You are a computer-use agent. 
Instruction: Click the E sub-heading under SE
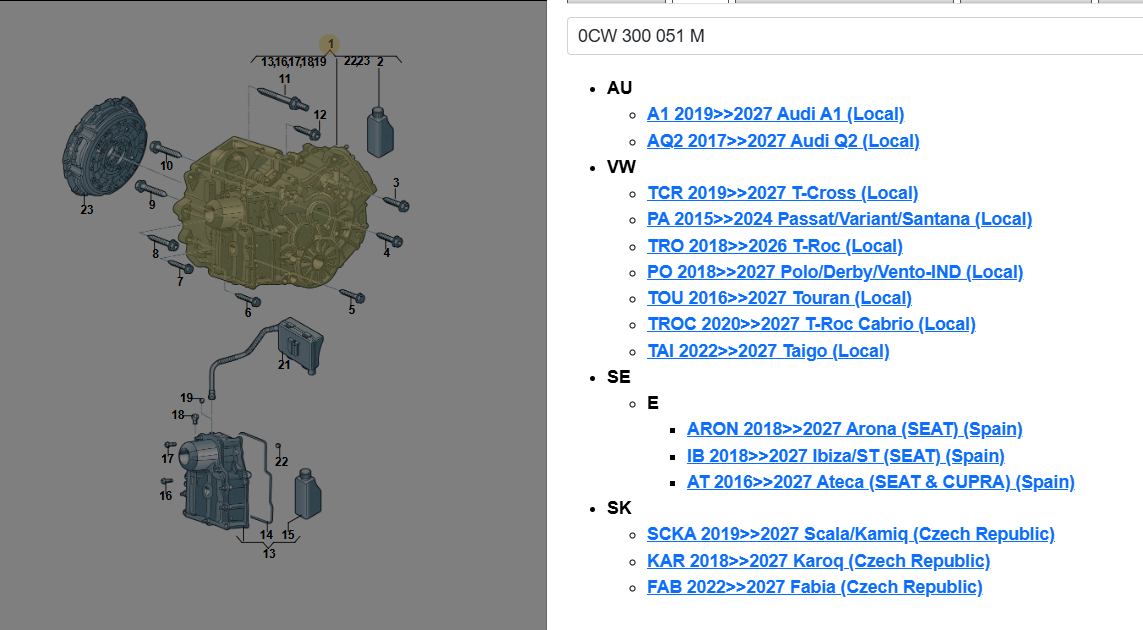(x=653, y=403)
